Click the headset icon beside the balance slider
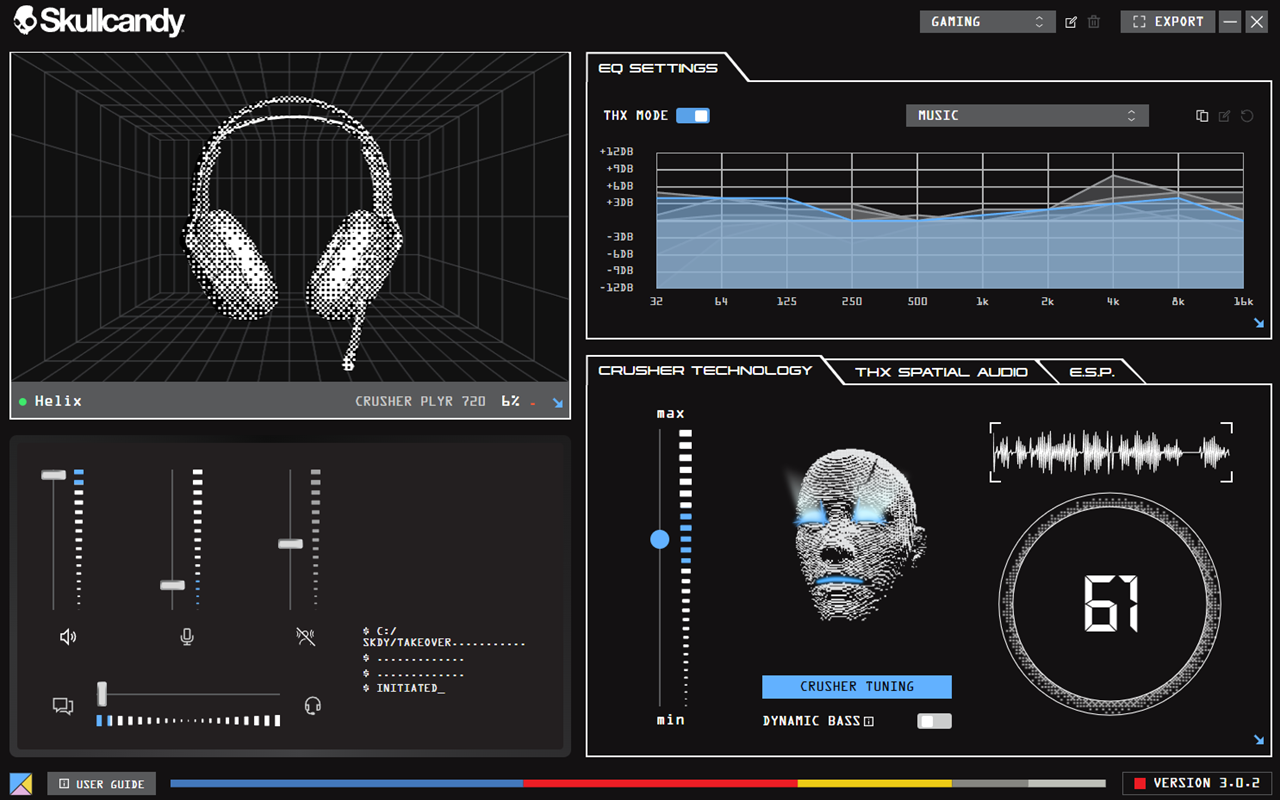The height and width of the screenshot is (800, 1280). coord(312,706)
